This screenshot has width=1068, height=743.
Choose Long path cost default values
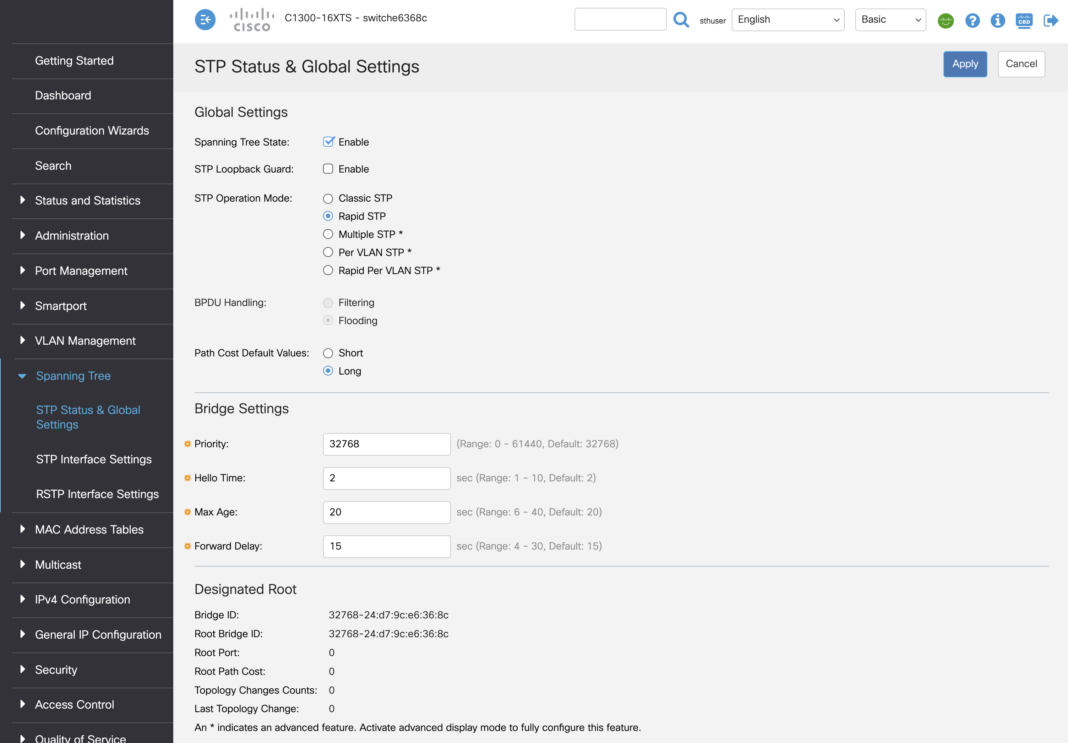[328, 371]
